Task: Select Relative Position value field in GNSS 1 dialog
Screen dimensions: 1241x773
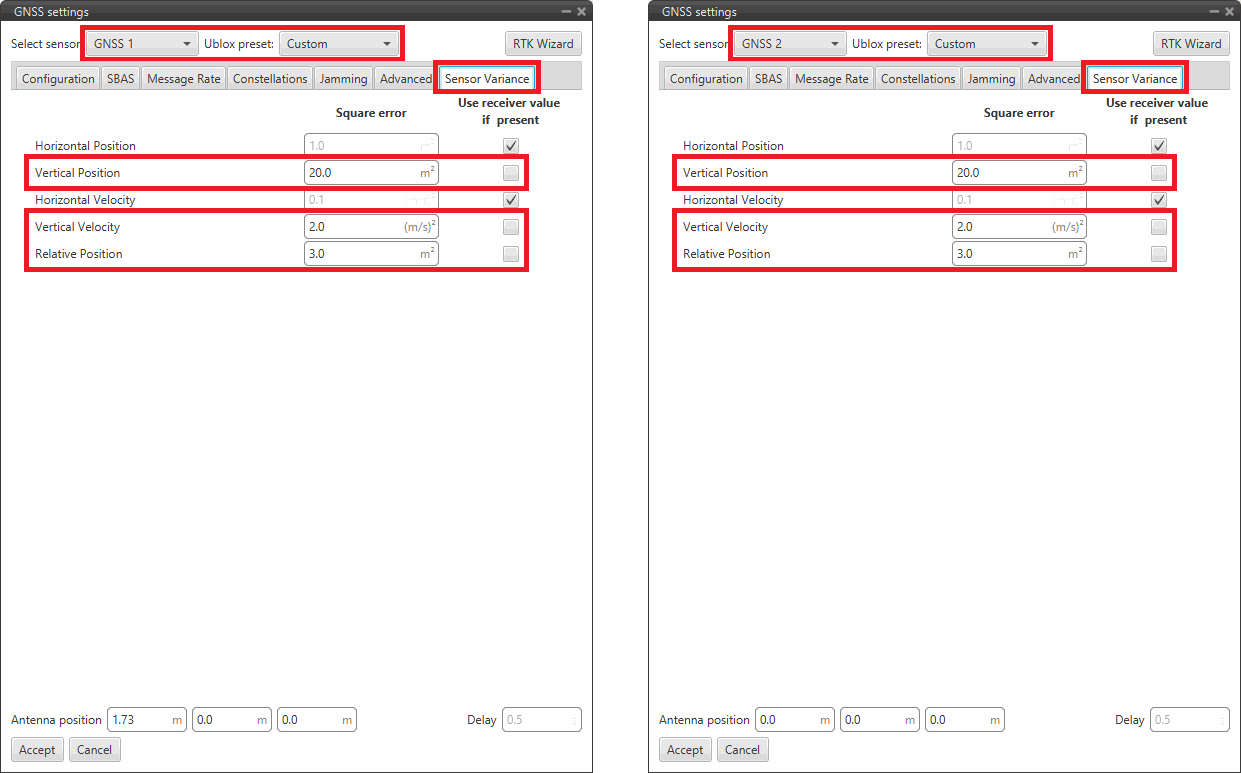Action: click(x=362, y=254)
